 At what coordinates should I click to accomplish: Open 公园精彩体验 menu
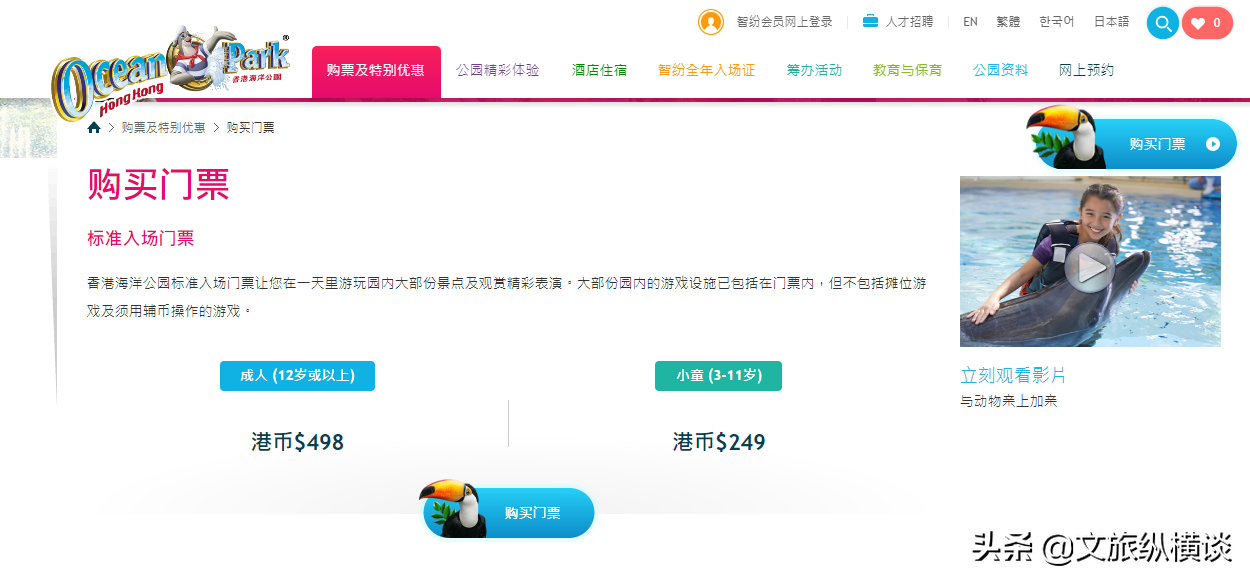pos(498,71)
